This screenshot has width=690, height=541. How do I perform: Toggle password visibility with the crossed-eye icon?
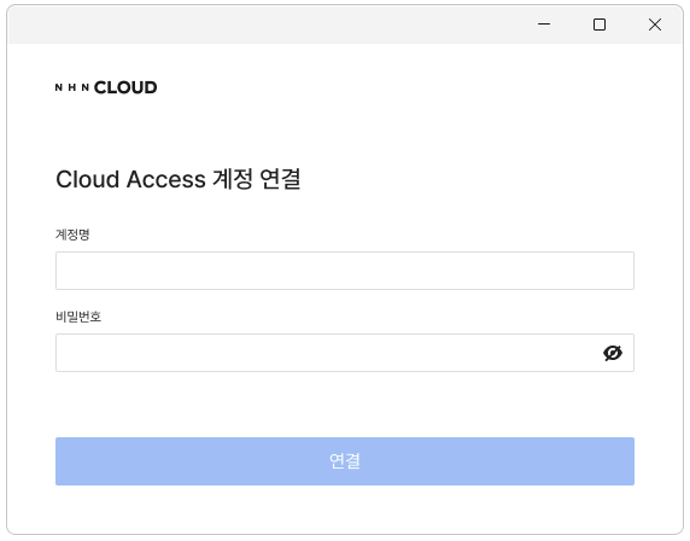pos(612,353)
